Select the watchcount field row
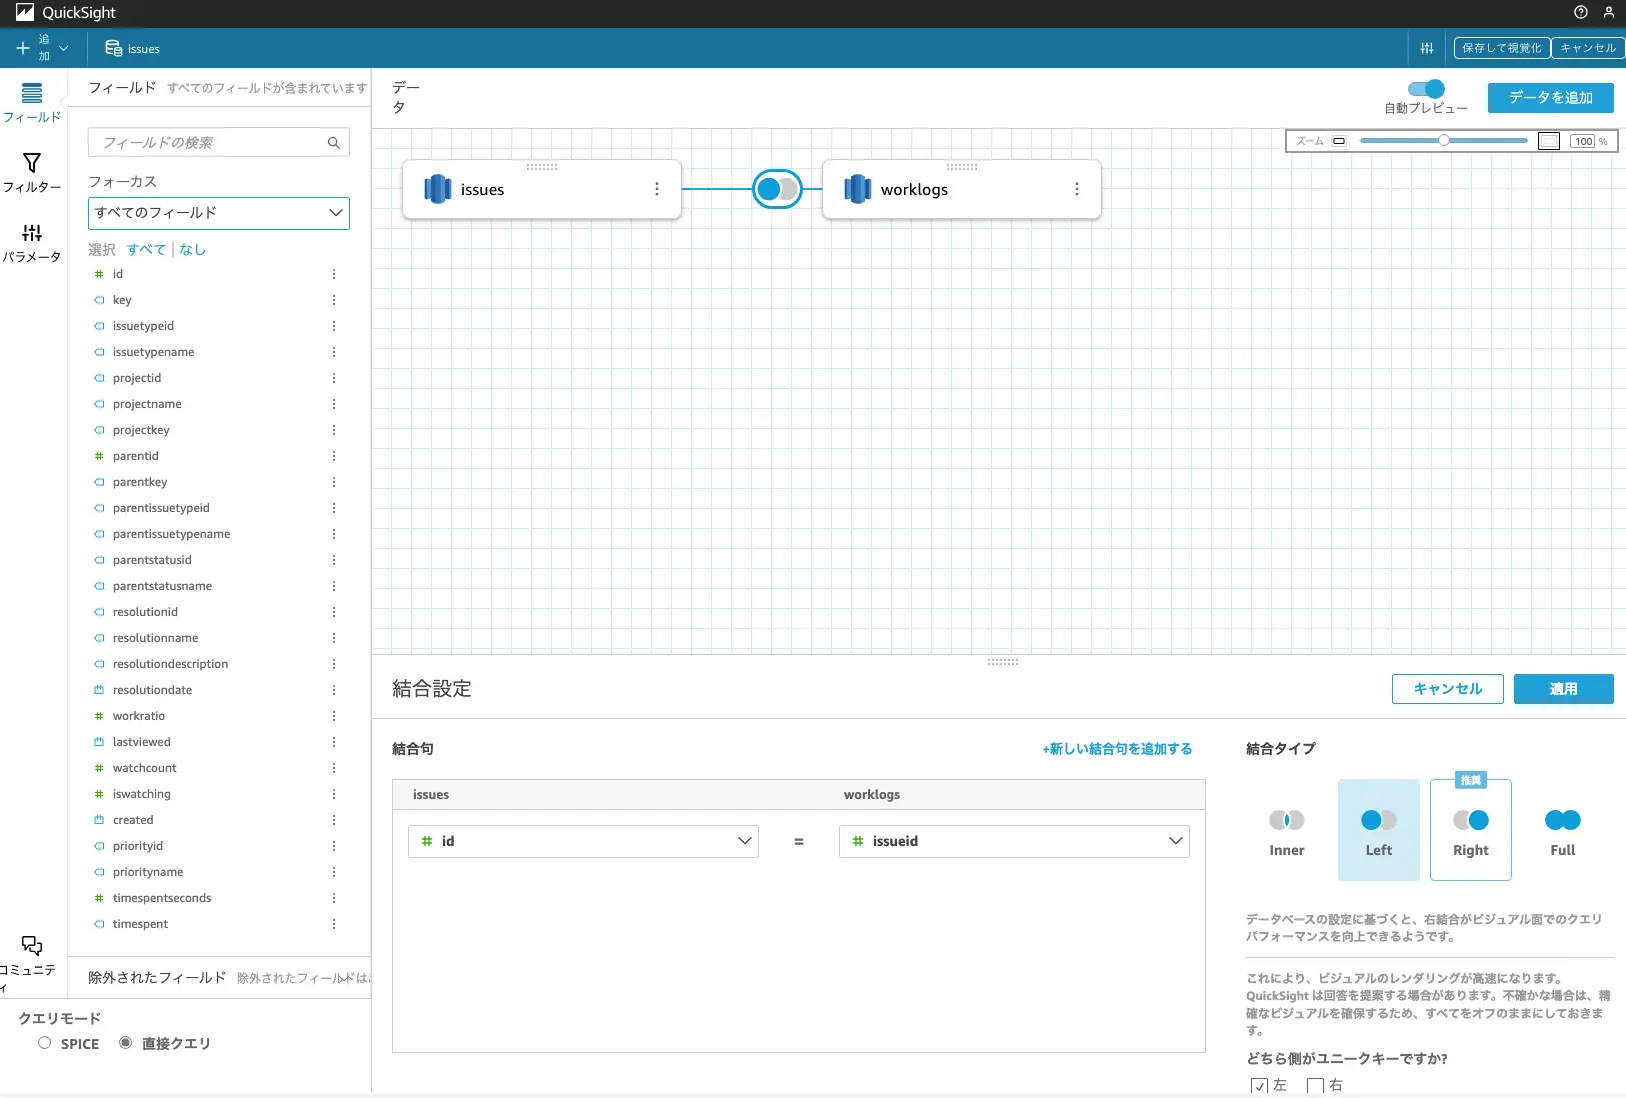The width and height of the screenshot is (1626, 1098). (219, 768)
